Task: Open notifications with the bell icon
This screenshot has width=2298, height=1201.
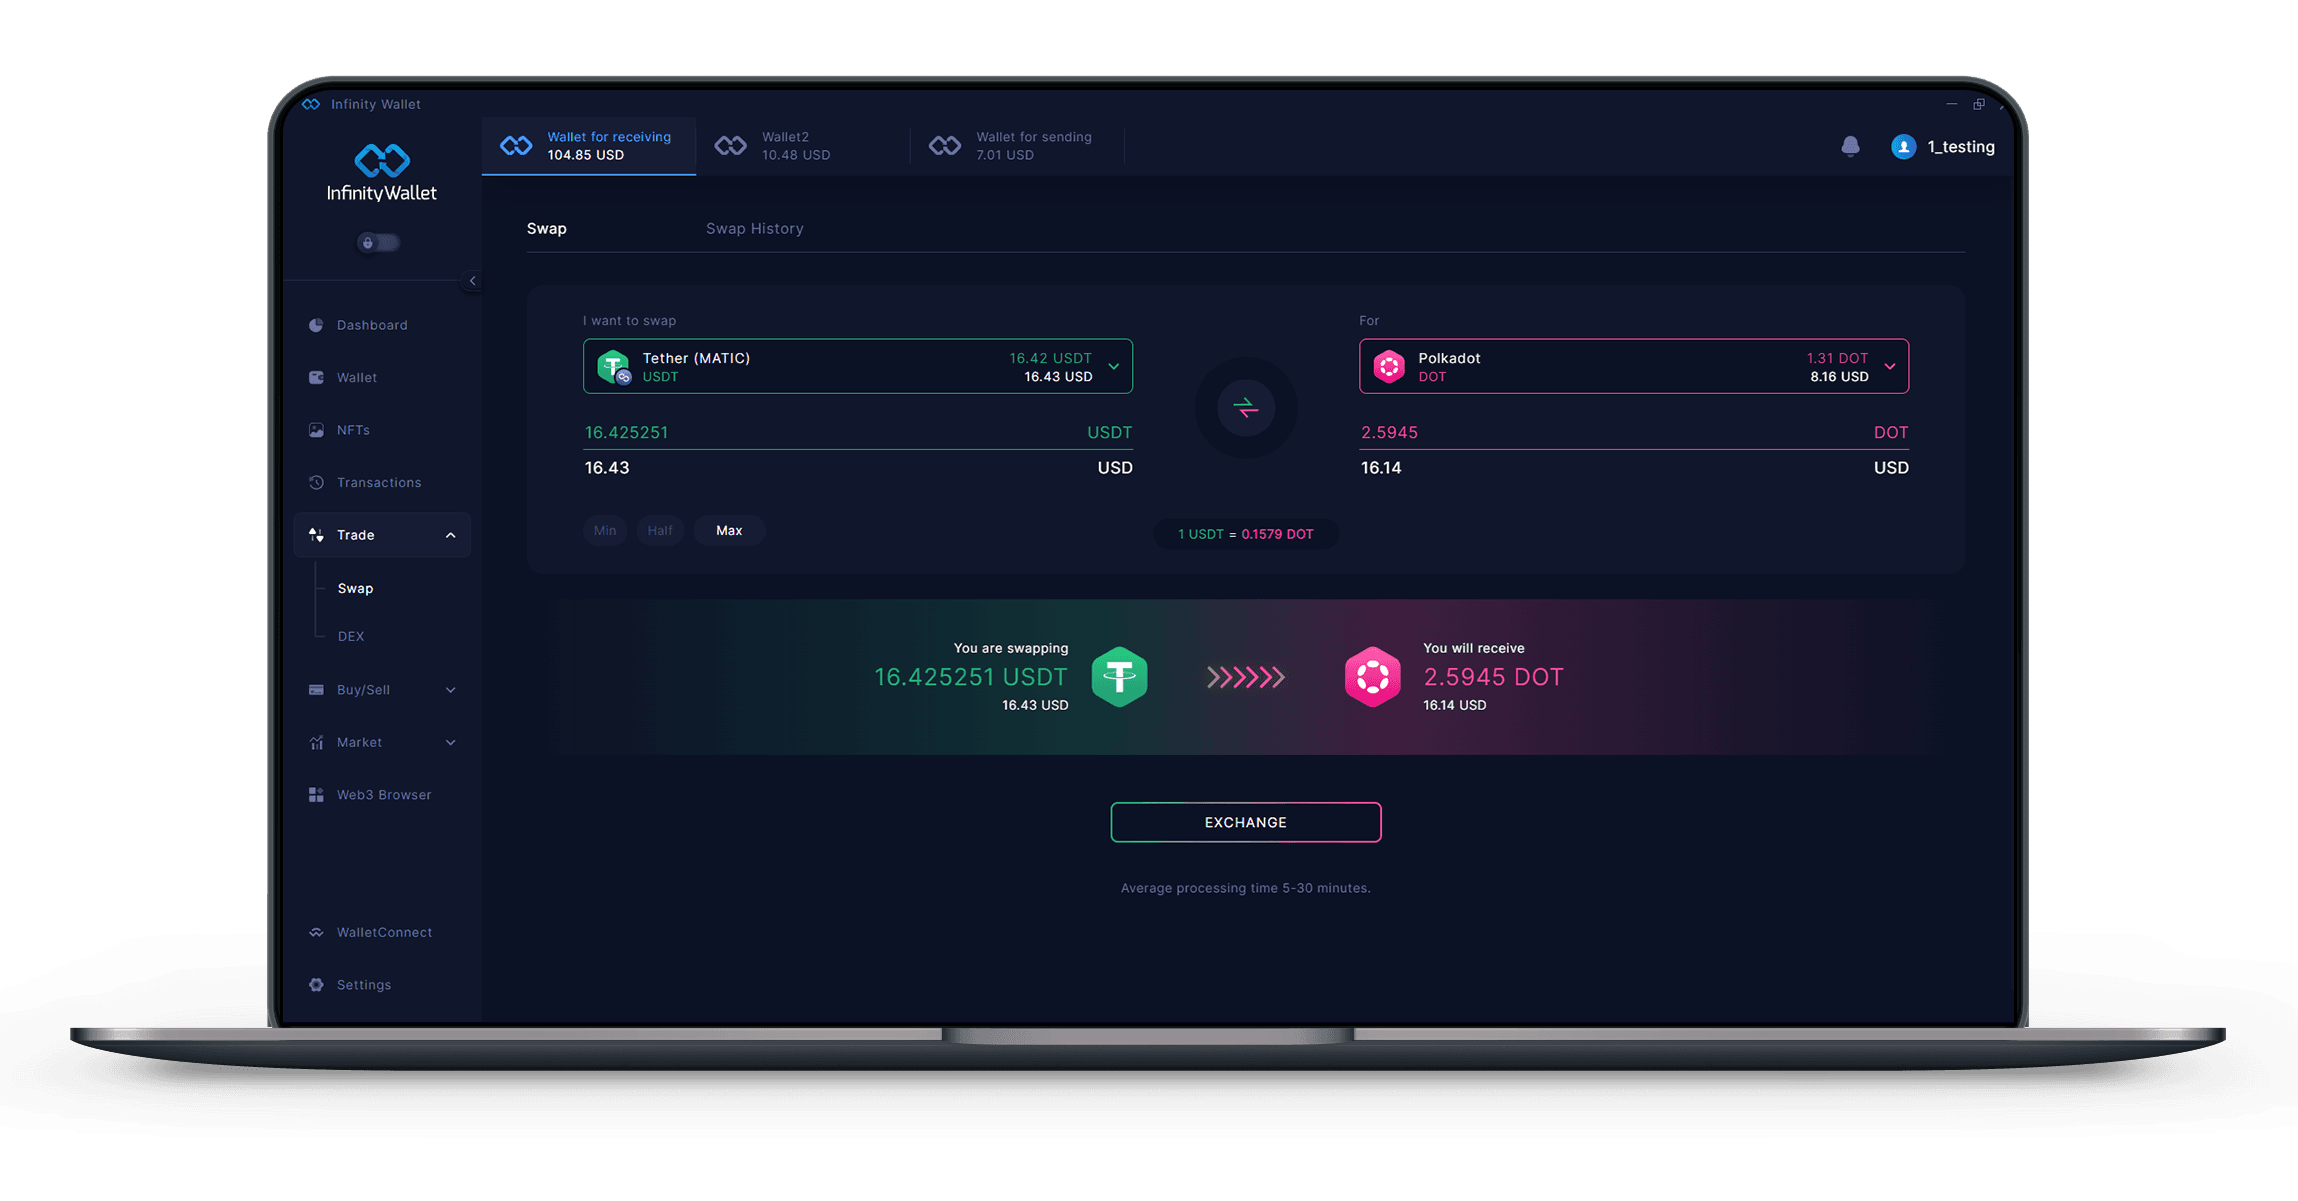Action: tap(1850, 147)
